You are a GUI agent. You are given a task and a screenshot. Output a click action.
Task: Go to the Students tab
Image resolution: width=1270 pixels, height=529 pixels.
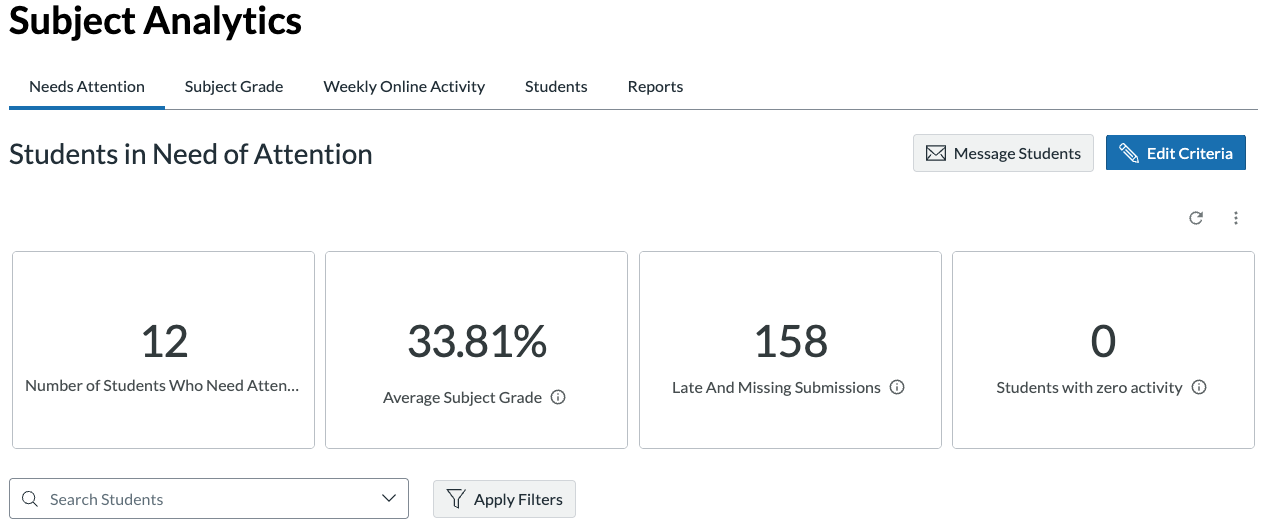click(556, 87)
